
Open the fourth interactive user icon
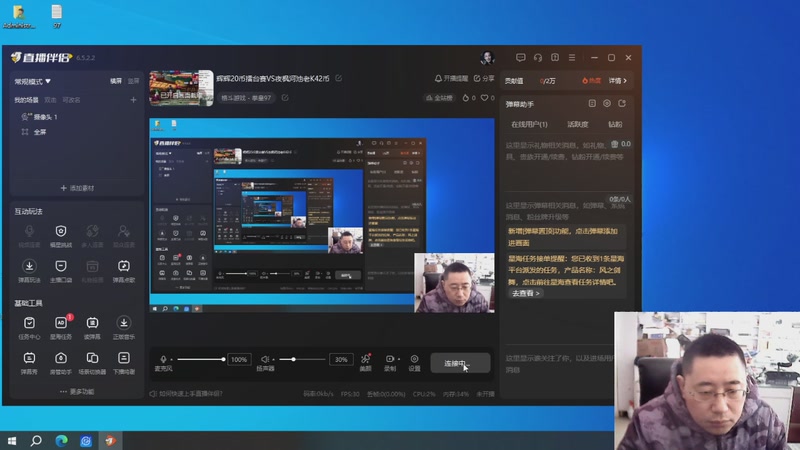123,237
